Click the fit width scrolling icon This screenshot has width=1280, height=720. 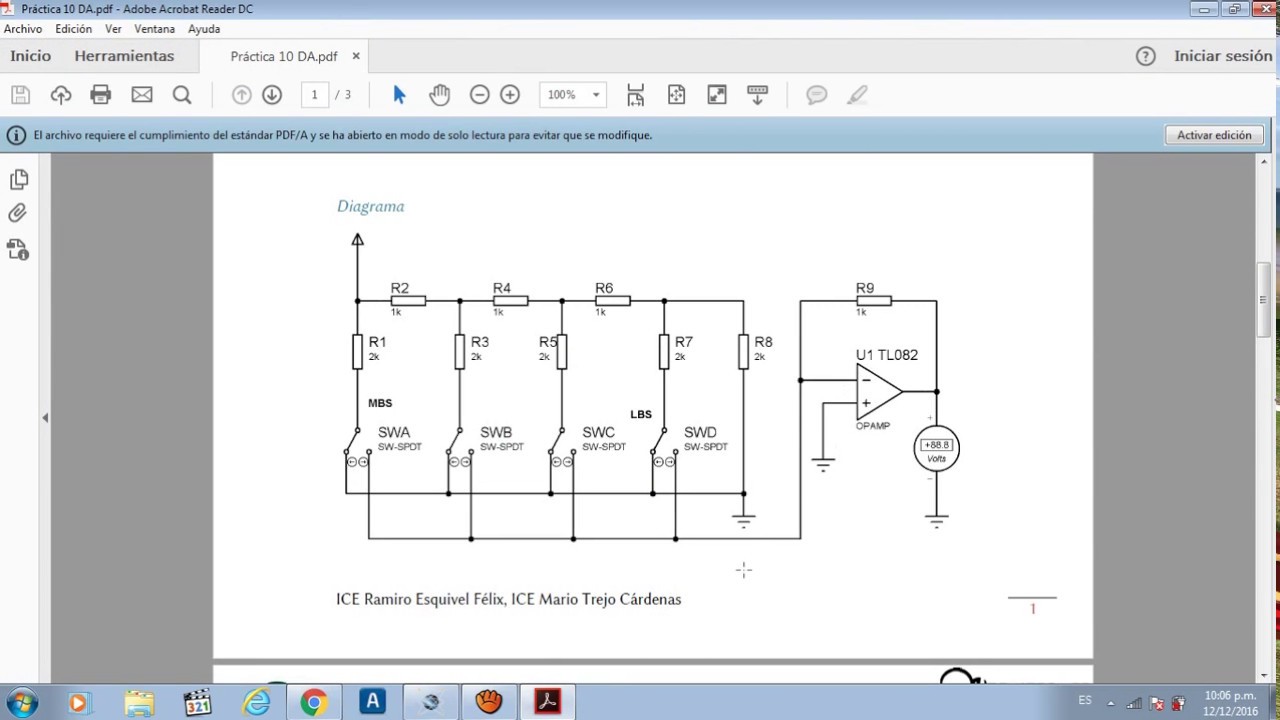(636, 95)
